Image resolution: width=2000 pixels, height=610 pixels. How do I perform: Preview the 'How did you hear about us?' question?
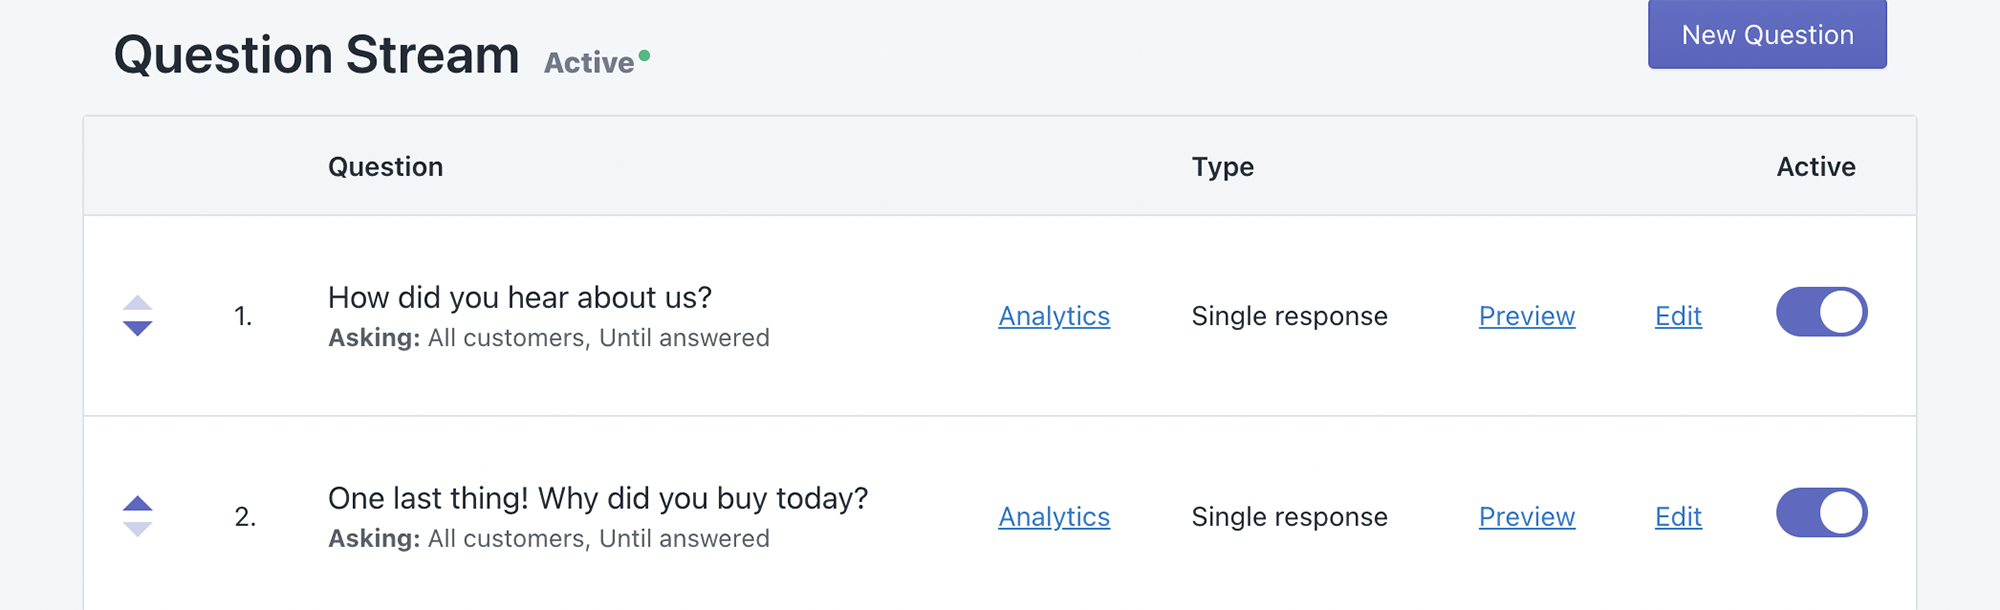pyautogui.click(x=1526, y=316)
